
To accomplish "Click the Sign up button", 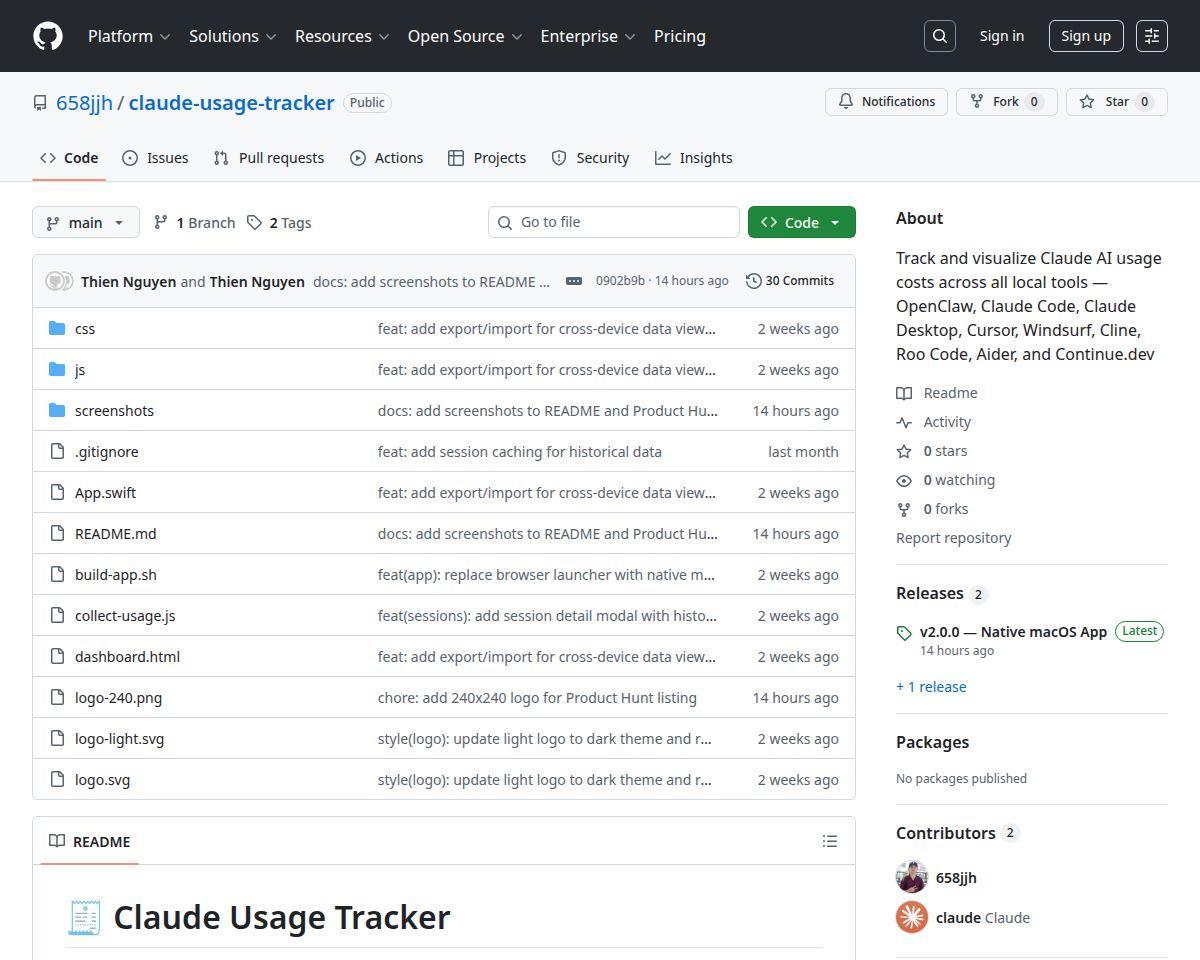I will pyautogui.click(x=1086, y=36).
